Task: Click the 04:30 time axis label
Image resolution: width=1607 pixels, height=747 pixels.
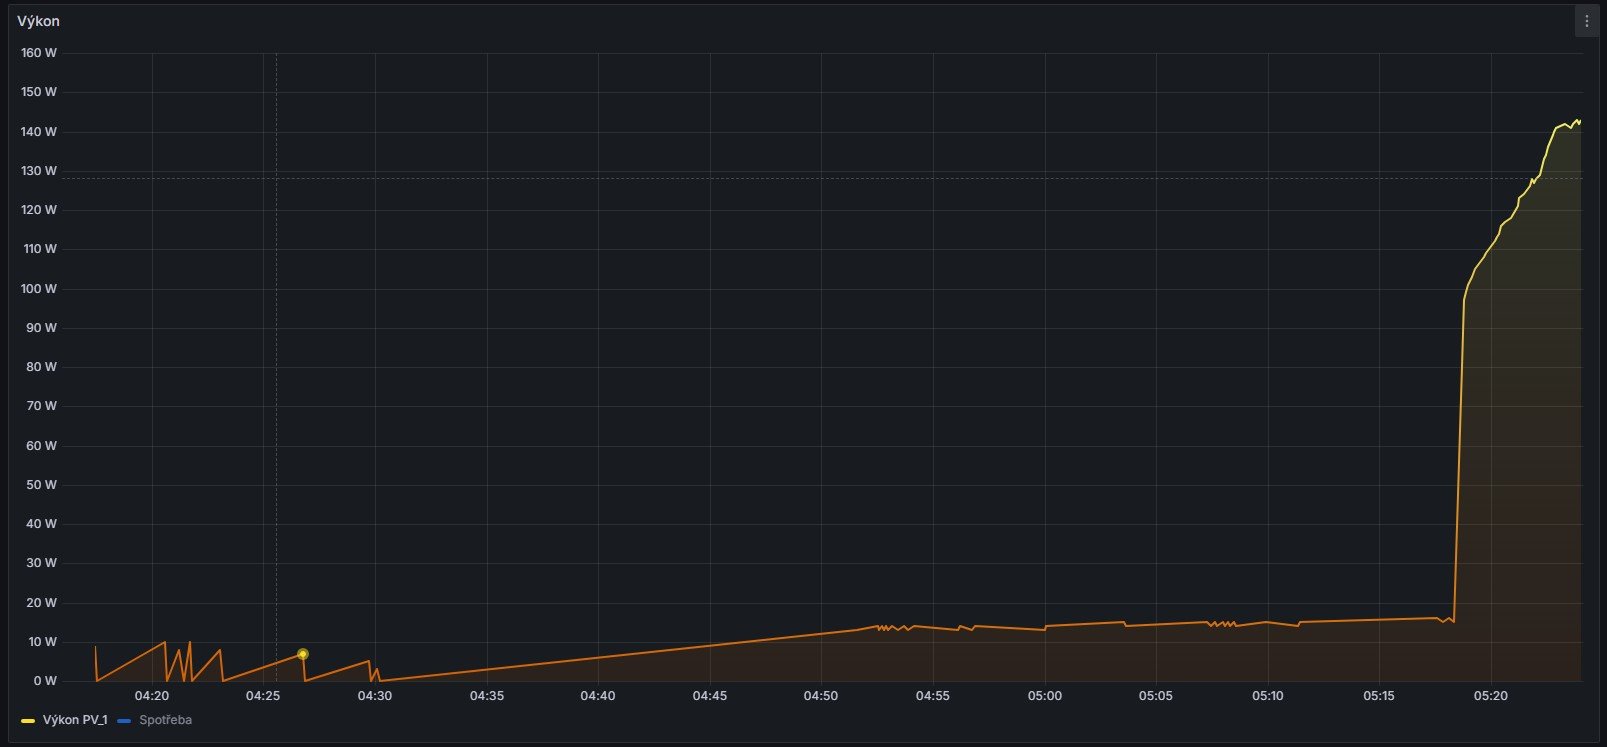Action: pos(375,696)
